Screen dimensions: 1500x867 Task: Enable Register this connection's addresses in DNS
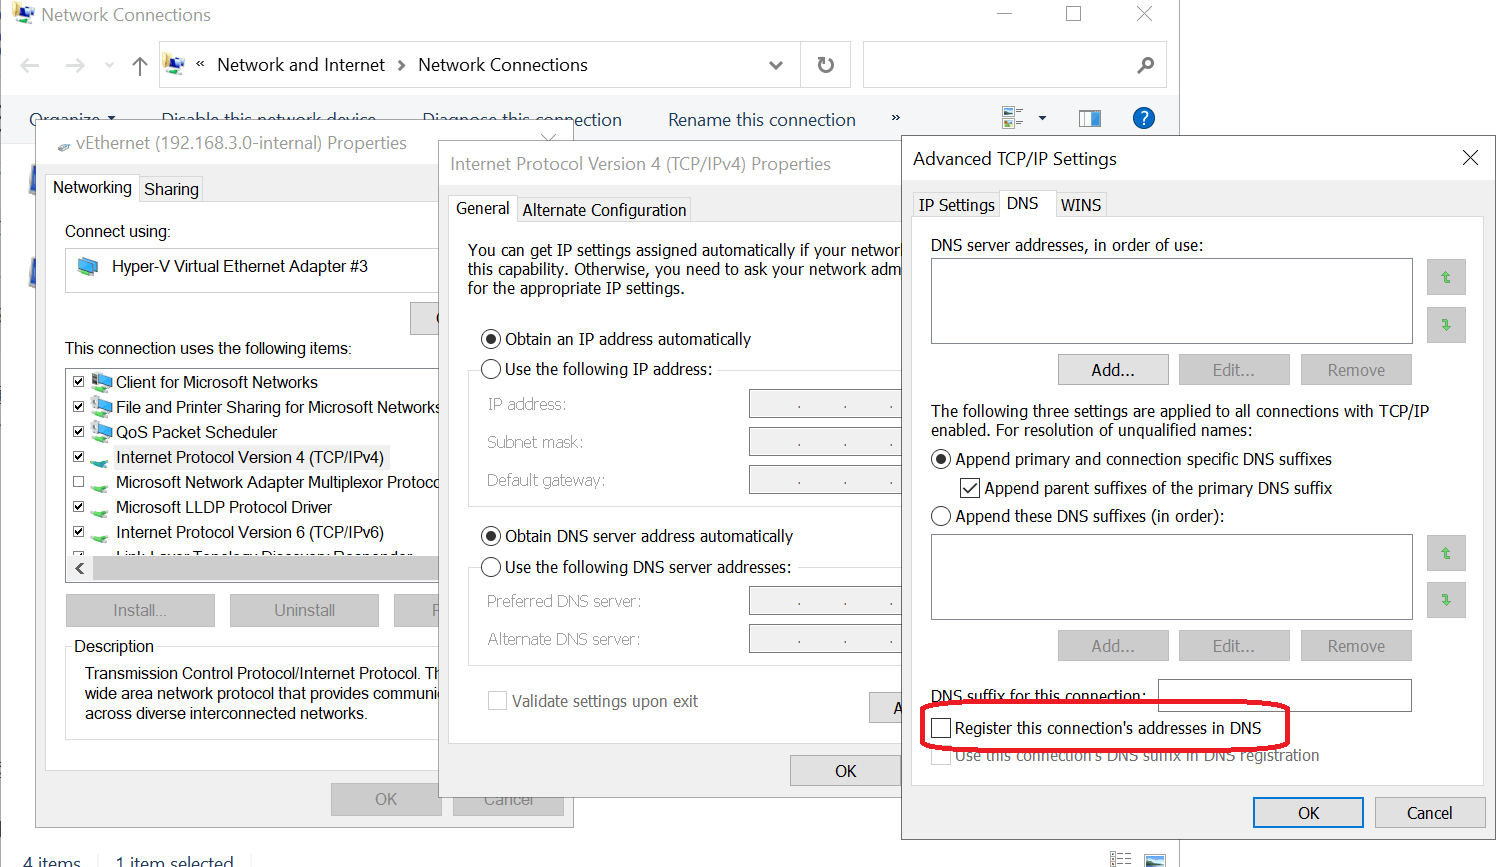point(941,728)
